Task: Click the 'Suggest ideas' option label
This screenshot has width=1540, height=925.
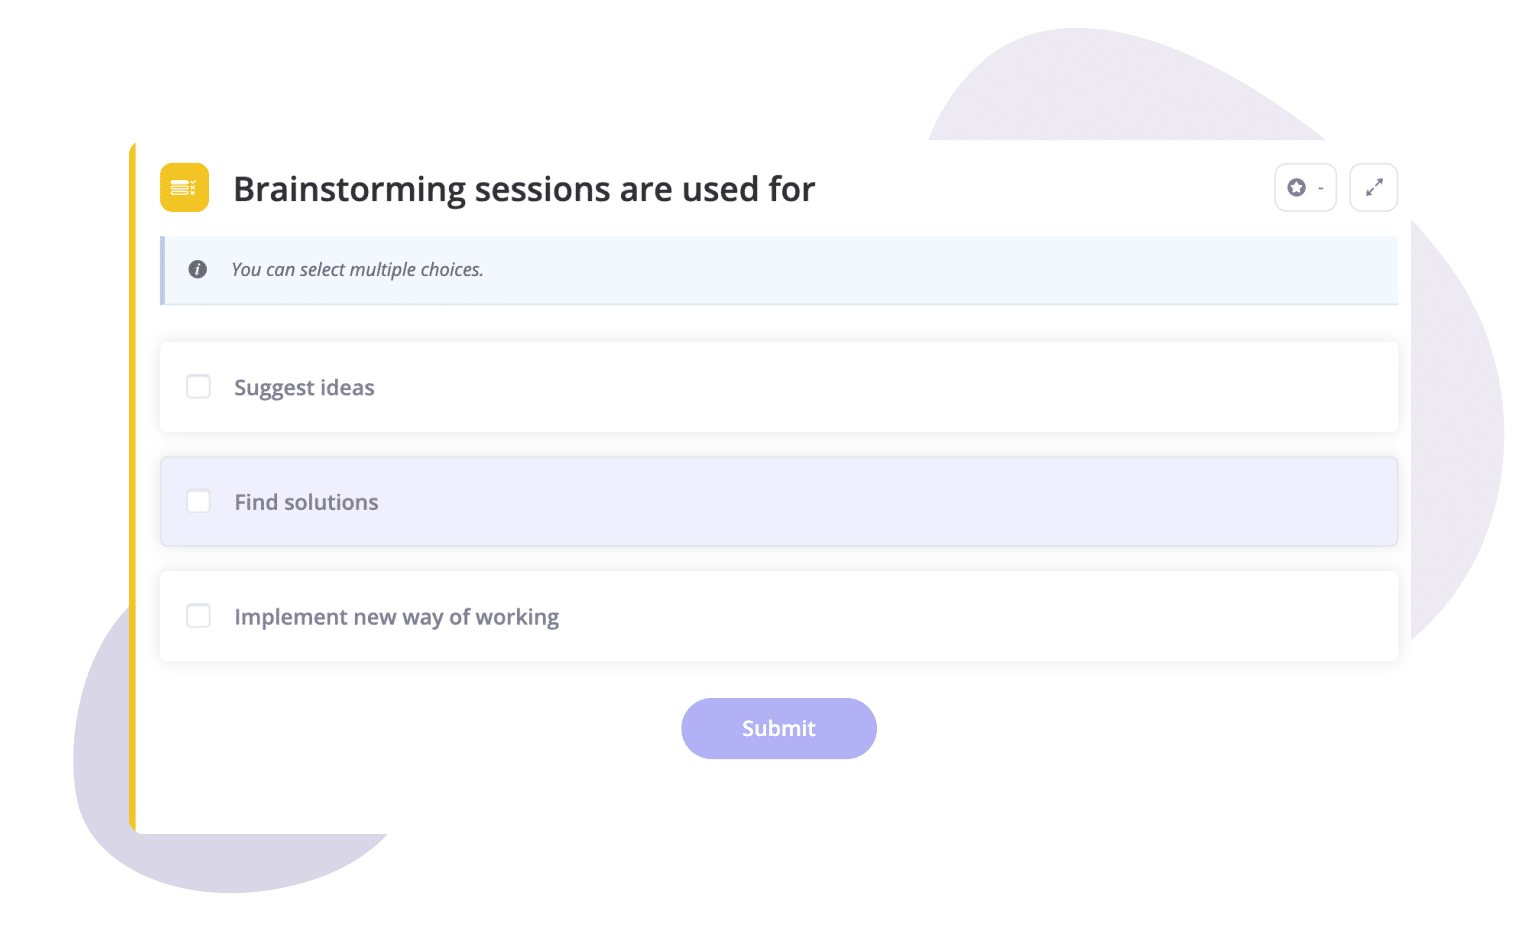Action: [x=304, y=388]
